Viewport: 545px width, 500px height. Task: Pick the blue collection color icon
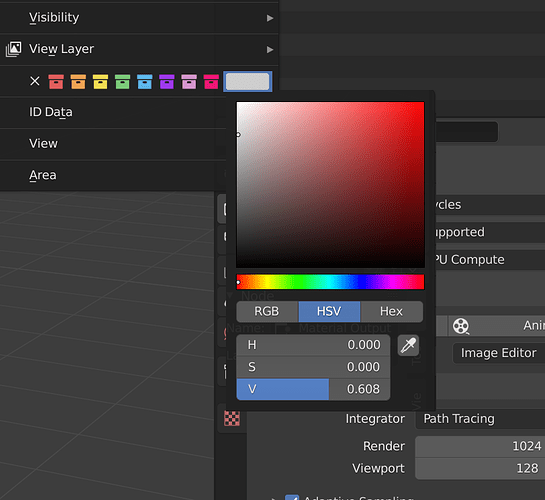[x=145, y=82]
